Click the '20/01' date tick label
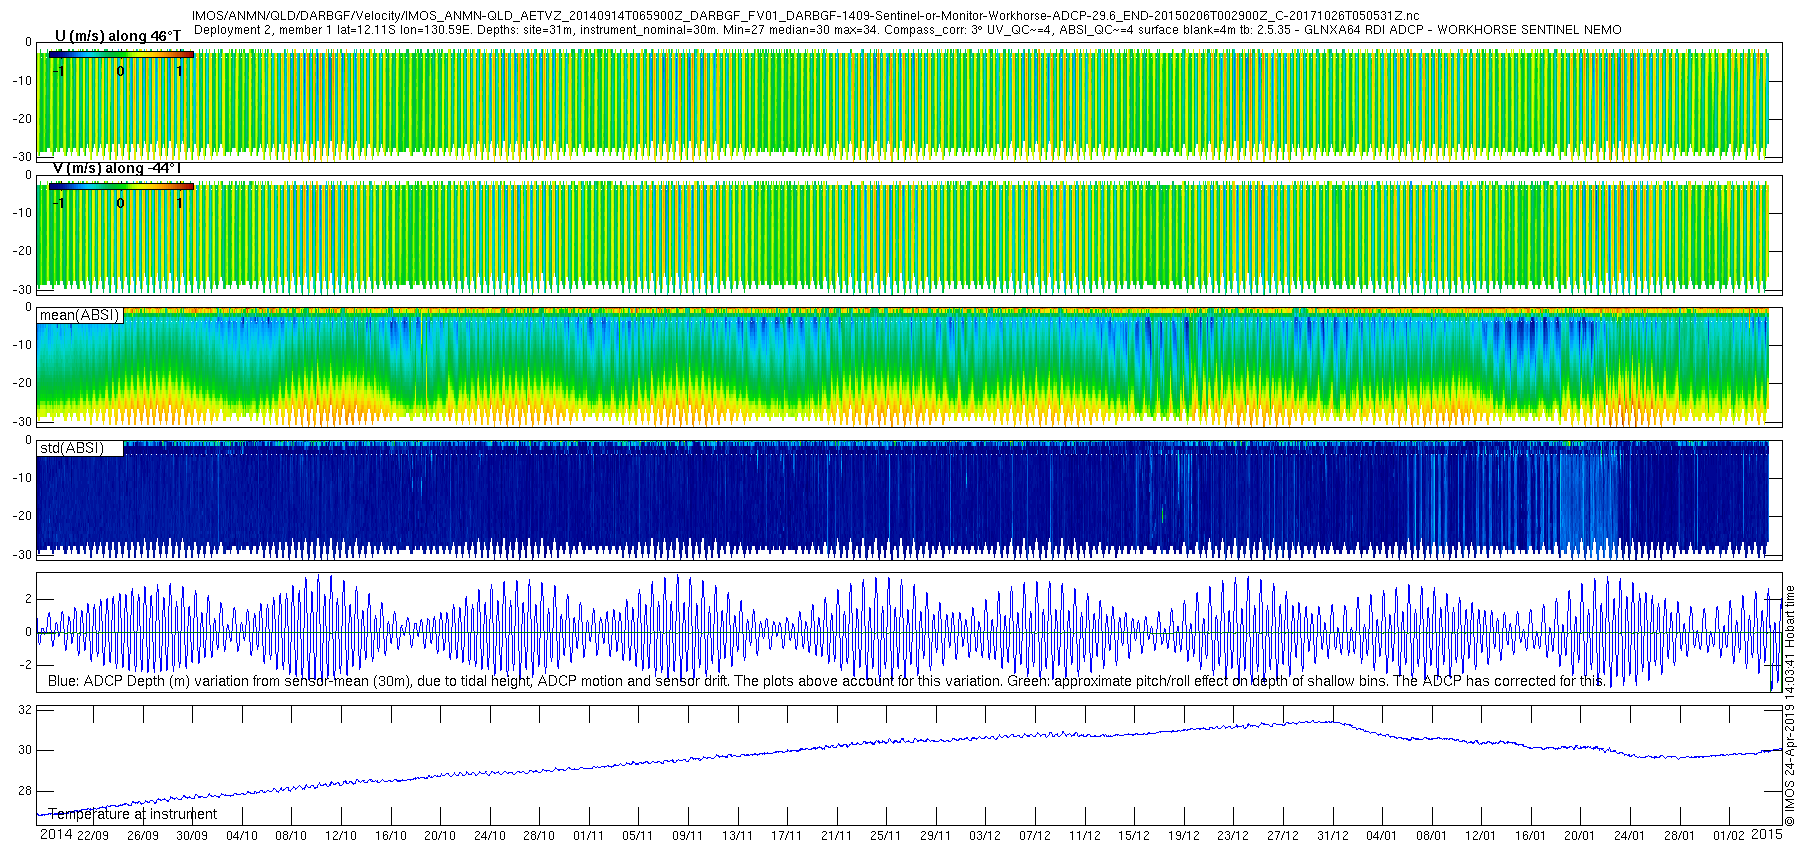 pos(1580,836)
